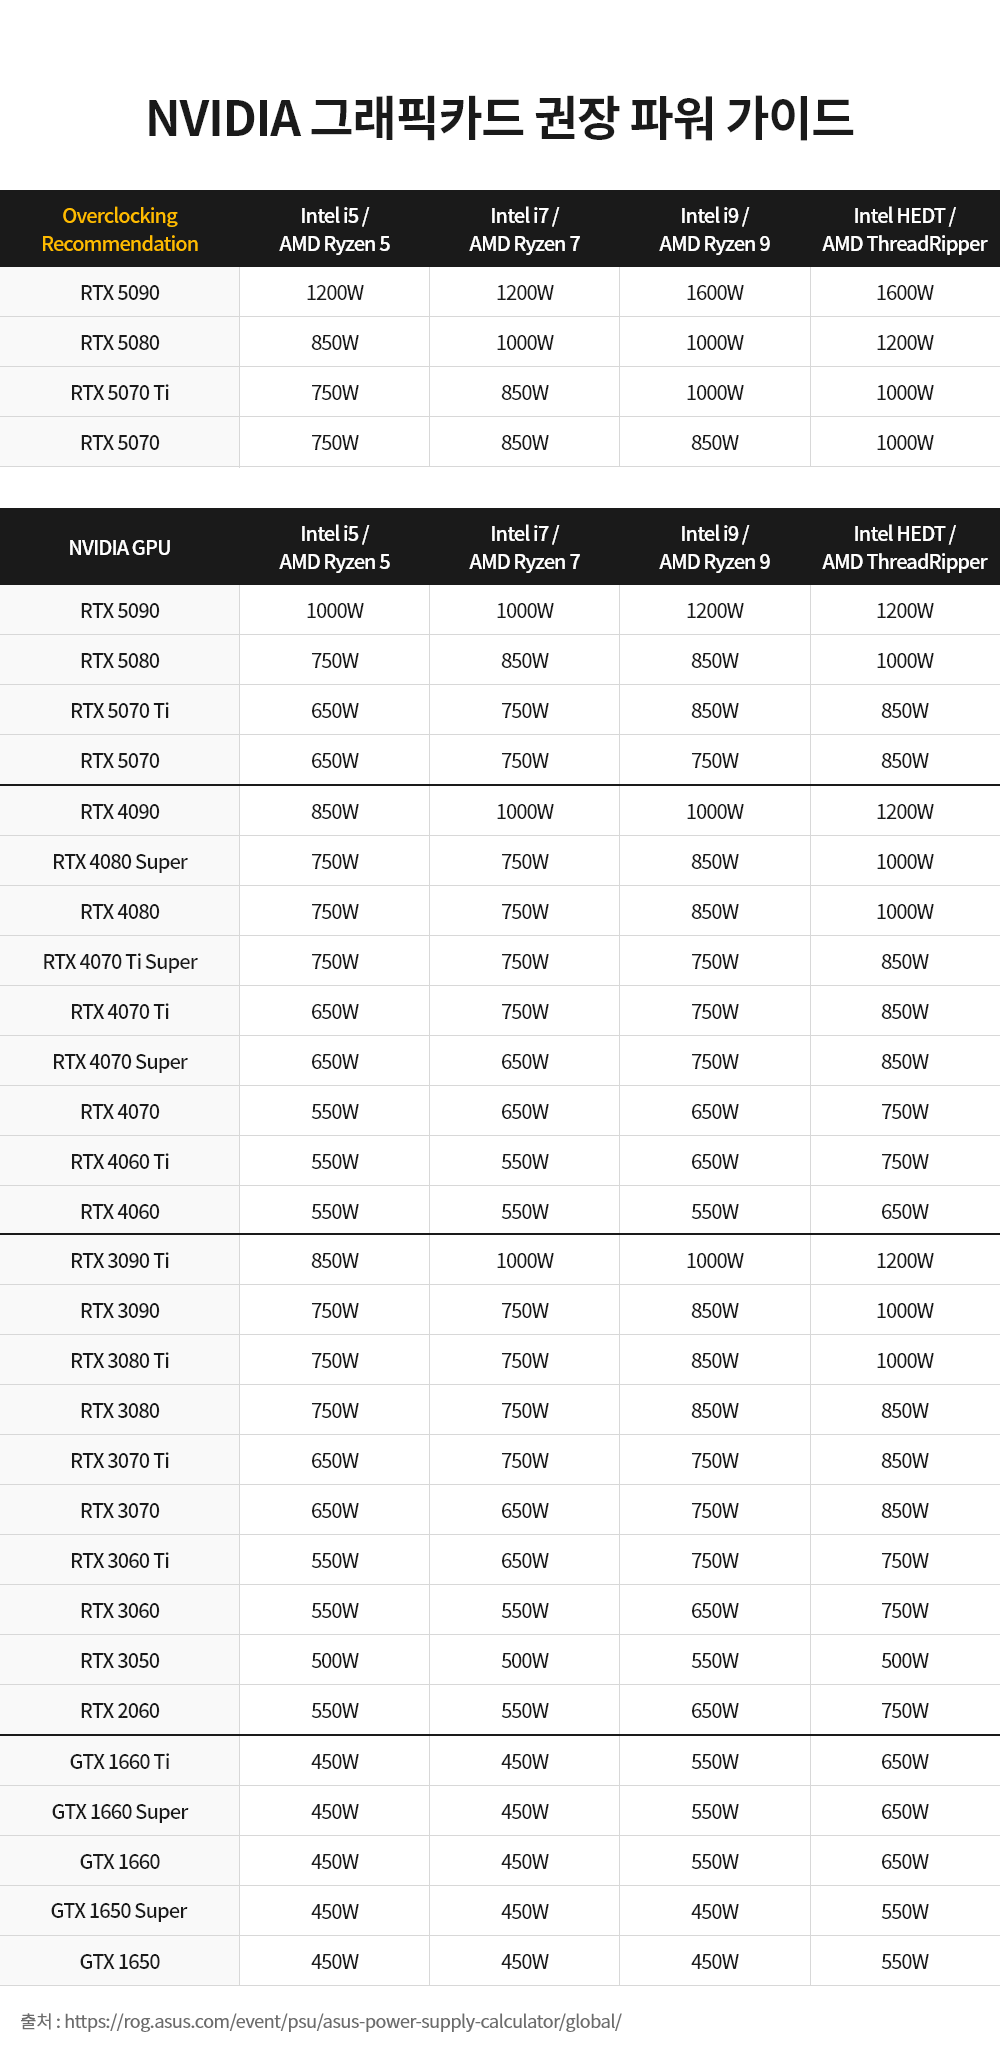Select the RTX 4090 row label
The height and width of the screenshot is (2053, 1000).
pyautogui.click(x=120, y=812)
